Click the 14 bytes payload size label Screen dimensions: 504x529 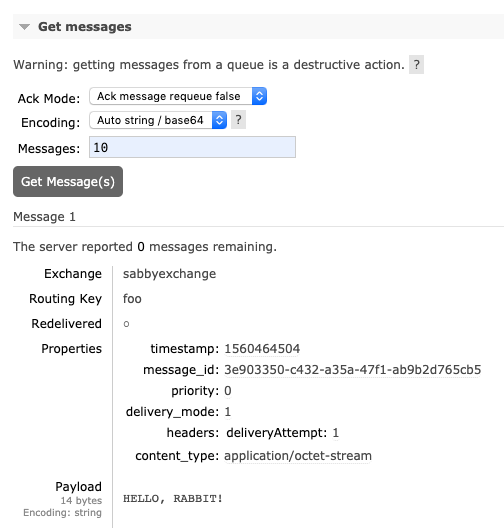click(x=81, y=501)
